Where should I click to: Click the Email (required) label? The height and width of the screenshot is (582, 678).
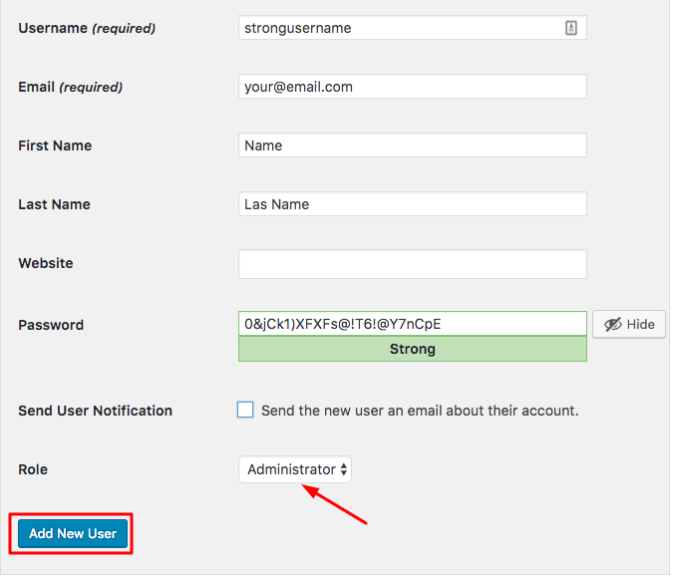click(x=70, y=87)
